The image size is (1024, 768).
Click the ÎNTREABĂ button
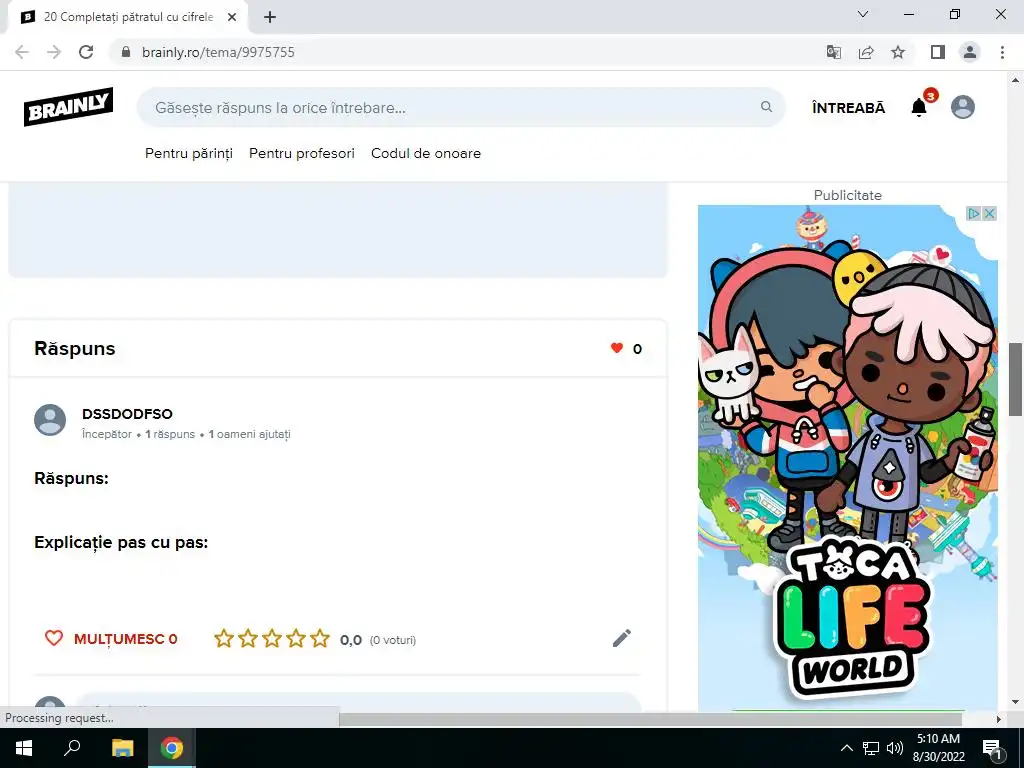pyautogui.click(x=848, y=108)
